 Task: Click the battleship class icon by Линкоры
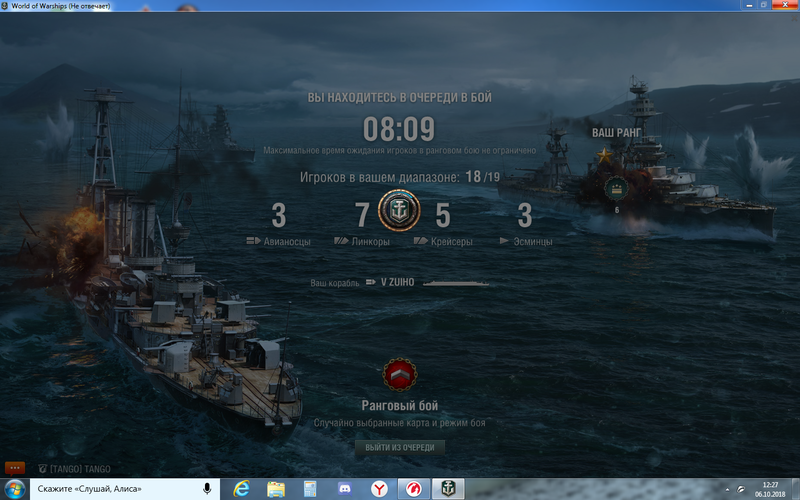pos(341,241)
